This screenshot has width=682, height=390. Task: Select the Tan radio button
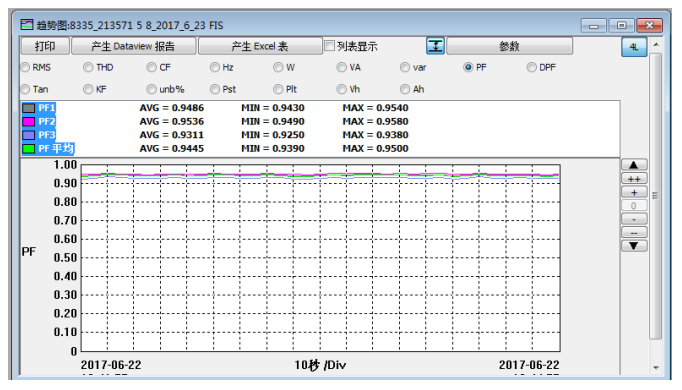click(x=25, y=89)
